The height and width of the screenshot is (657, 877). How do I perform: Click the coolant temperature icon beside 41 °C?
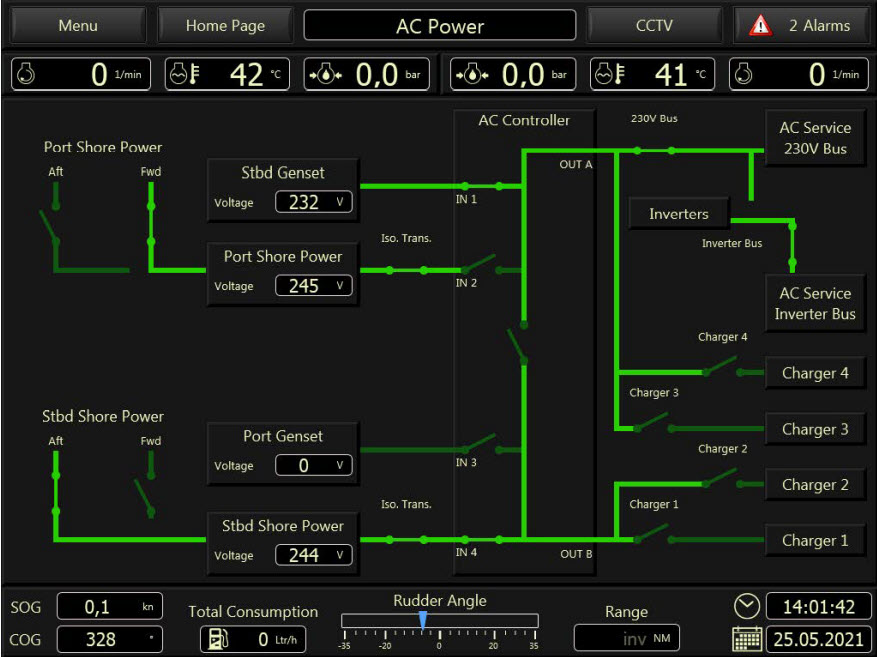(x=605, y=74)
